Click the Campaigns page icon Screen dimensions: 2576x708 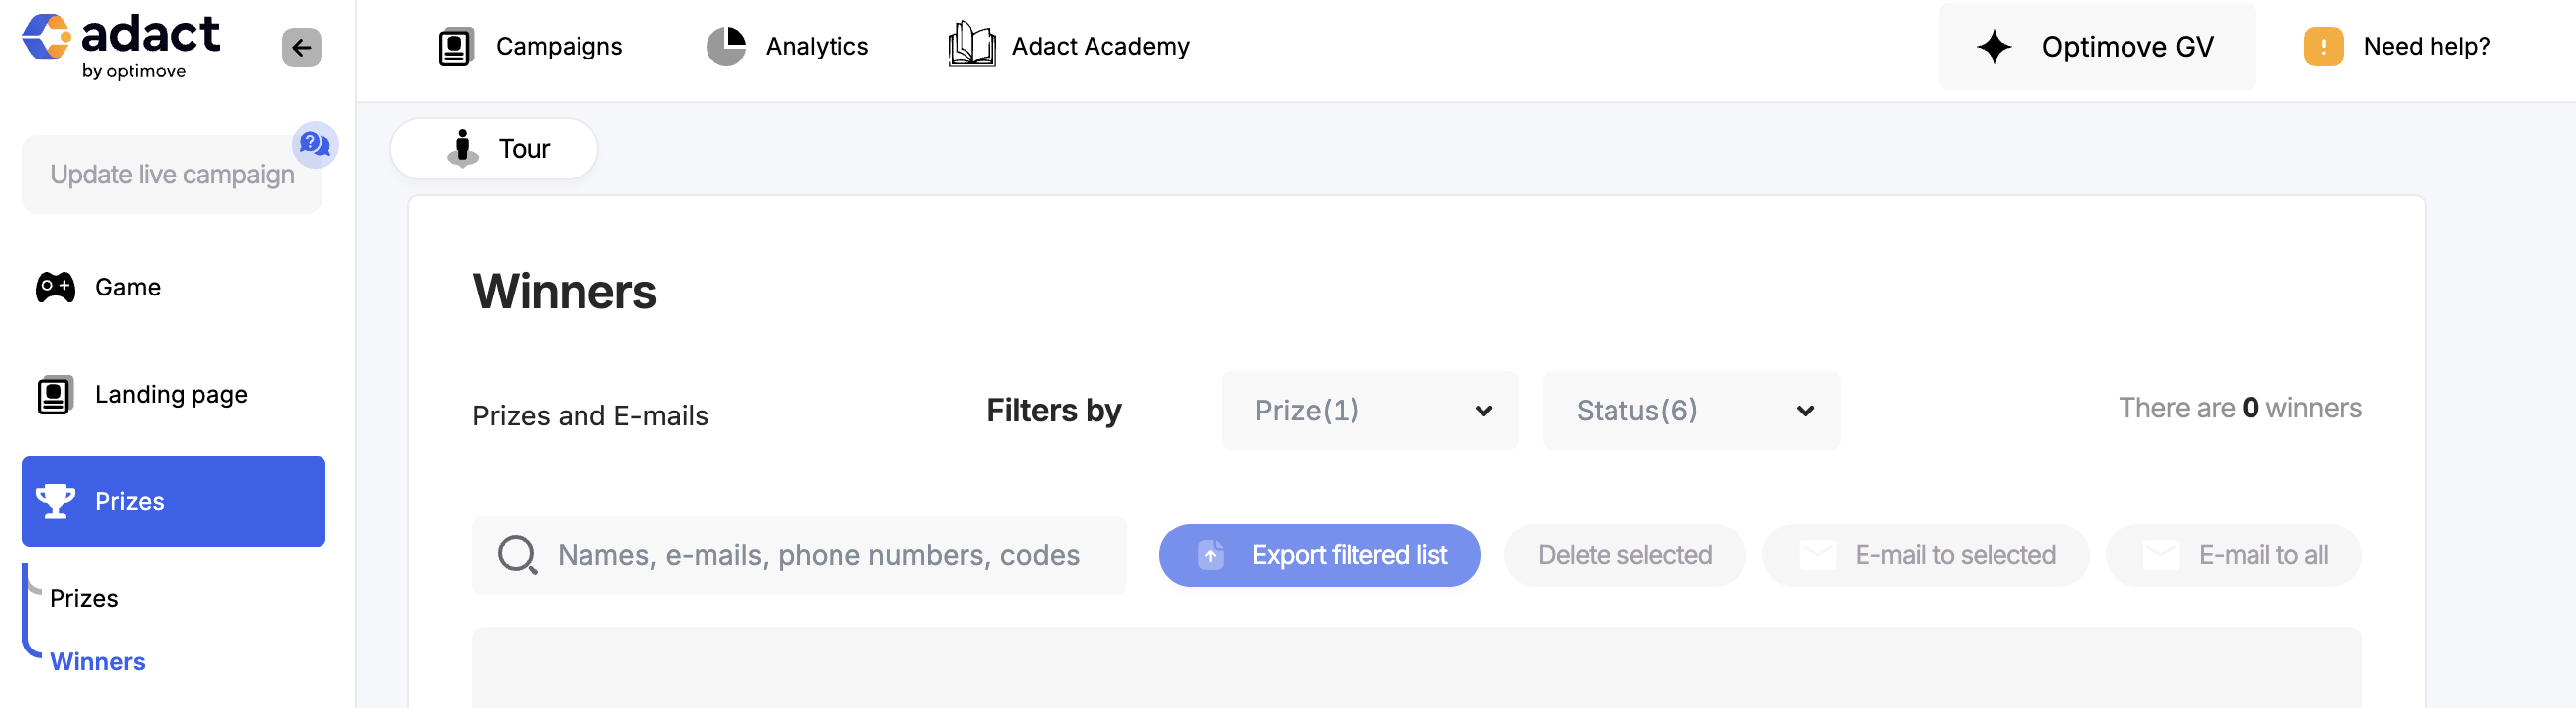tap(455, 47)
